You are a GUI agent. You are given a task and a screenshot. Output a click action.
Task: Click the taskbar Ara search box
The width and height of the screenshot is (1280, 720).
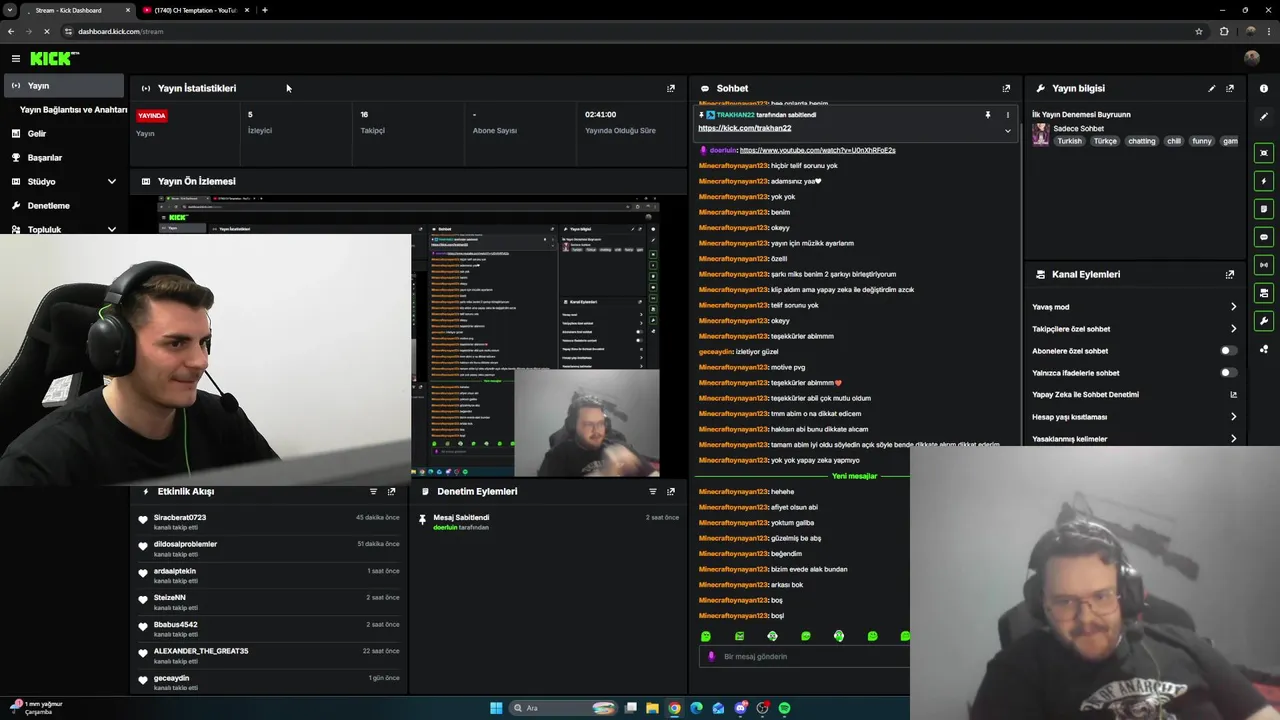click(563, 708)
